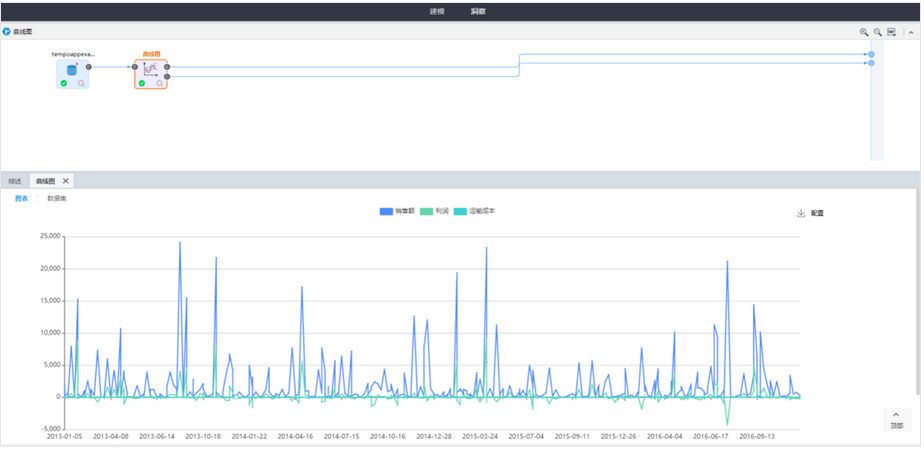Click the 25,000 y-axis label
Image resolution: width=924 pixels, height=450 pixels.
point(50,237)
